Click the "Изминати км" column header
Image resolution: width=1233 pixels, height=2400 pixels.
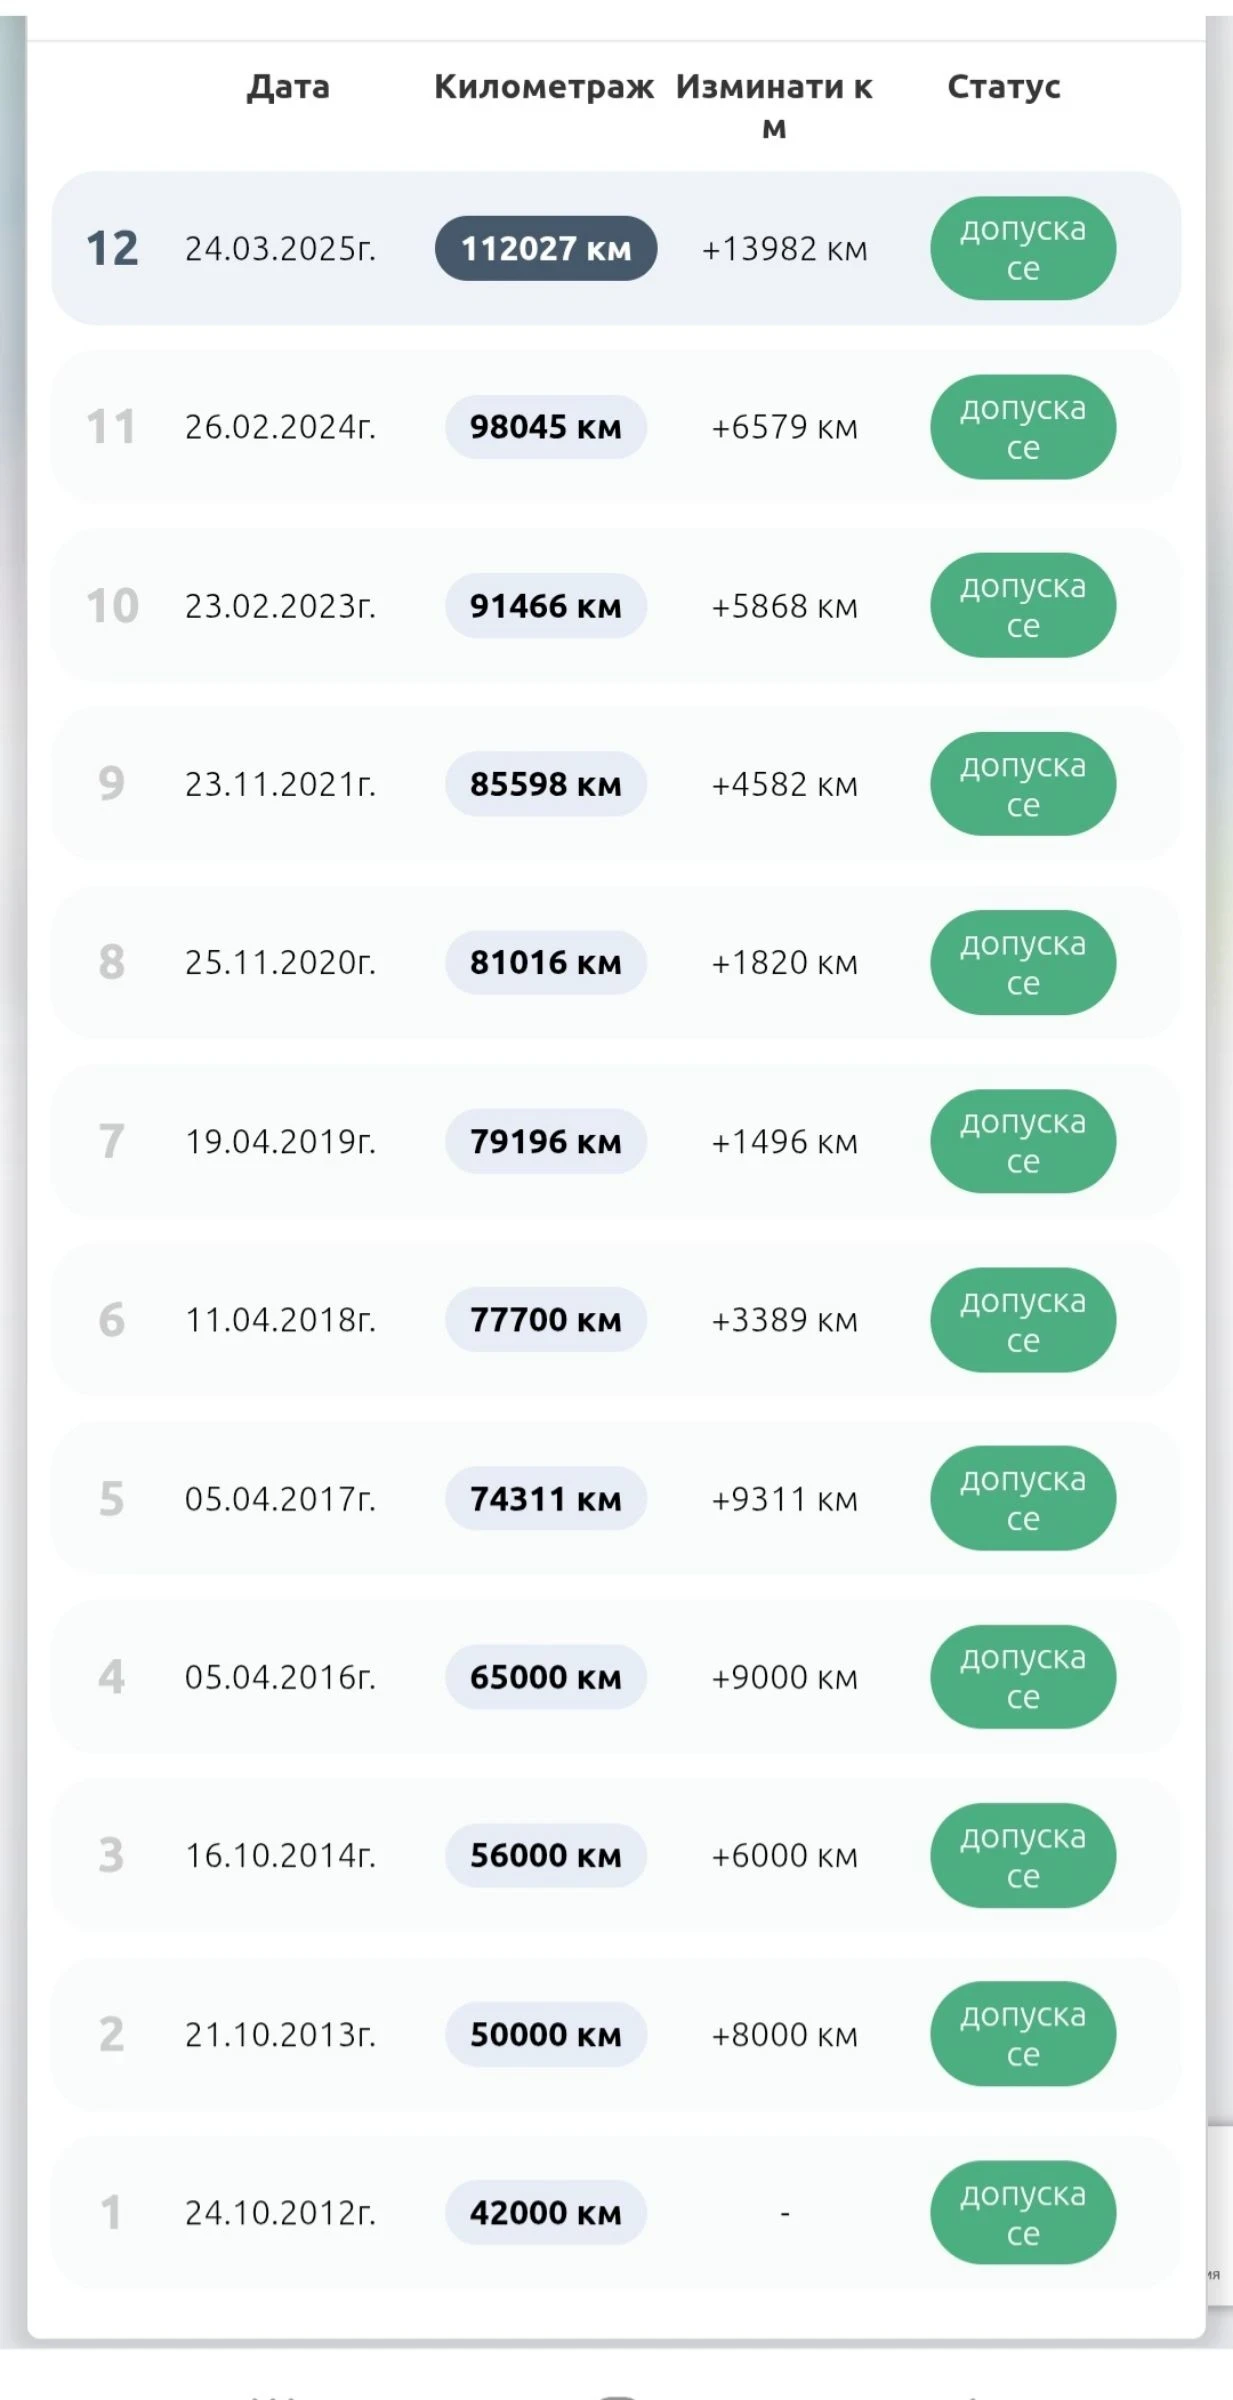click(x=774, y=105)
